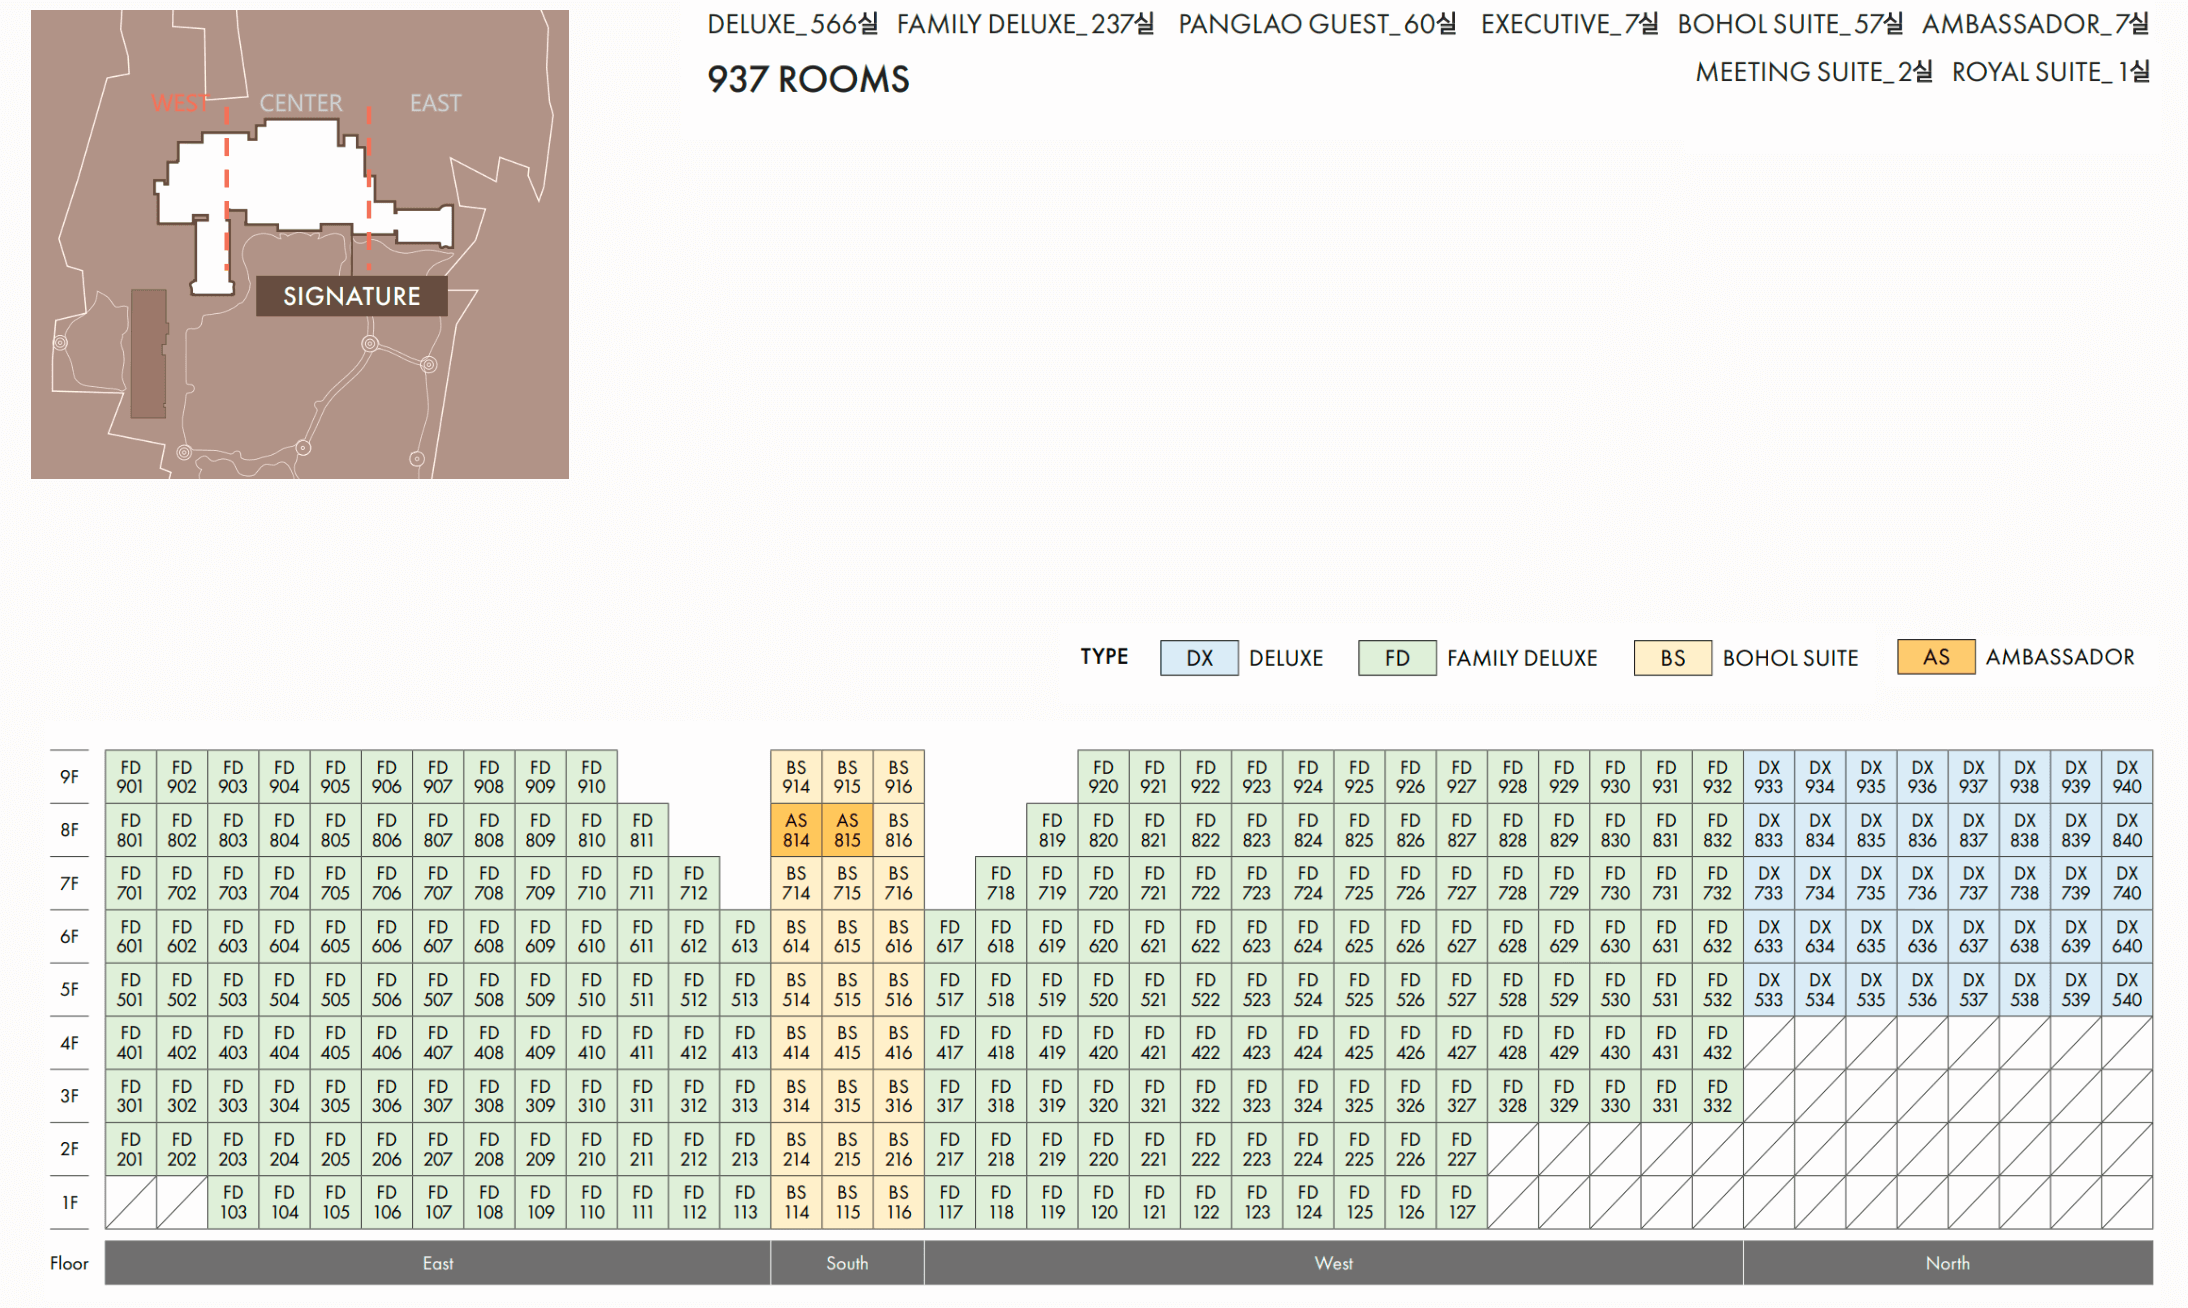The height and width of the screenshot is (1308, 2188).
Task: Click the WEST zone label on map
Action: tap(180, 103)
